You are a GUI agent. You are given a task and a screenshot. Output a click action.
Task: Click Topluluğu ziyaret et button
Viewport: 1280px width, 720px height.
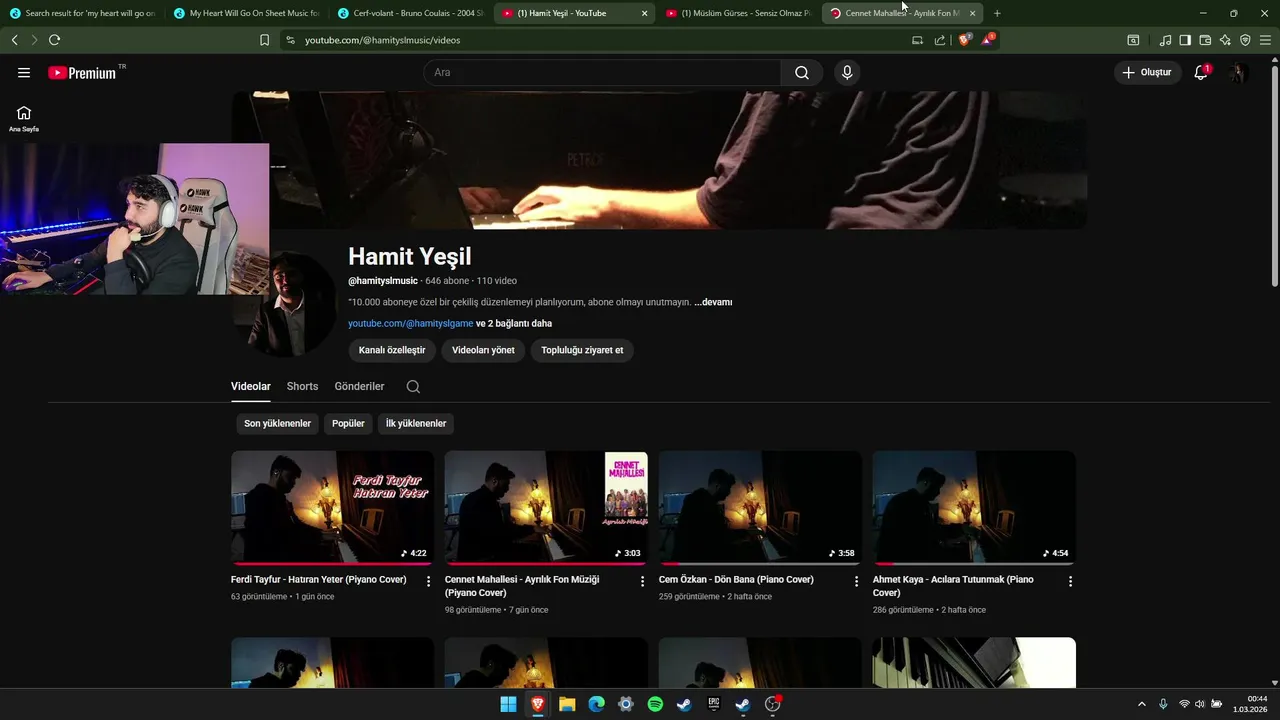coord(582,350)
